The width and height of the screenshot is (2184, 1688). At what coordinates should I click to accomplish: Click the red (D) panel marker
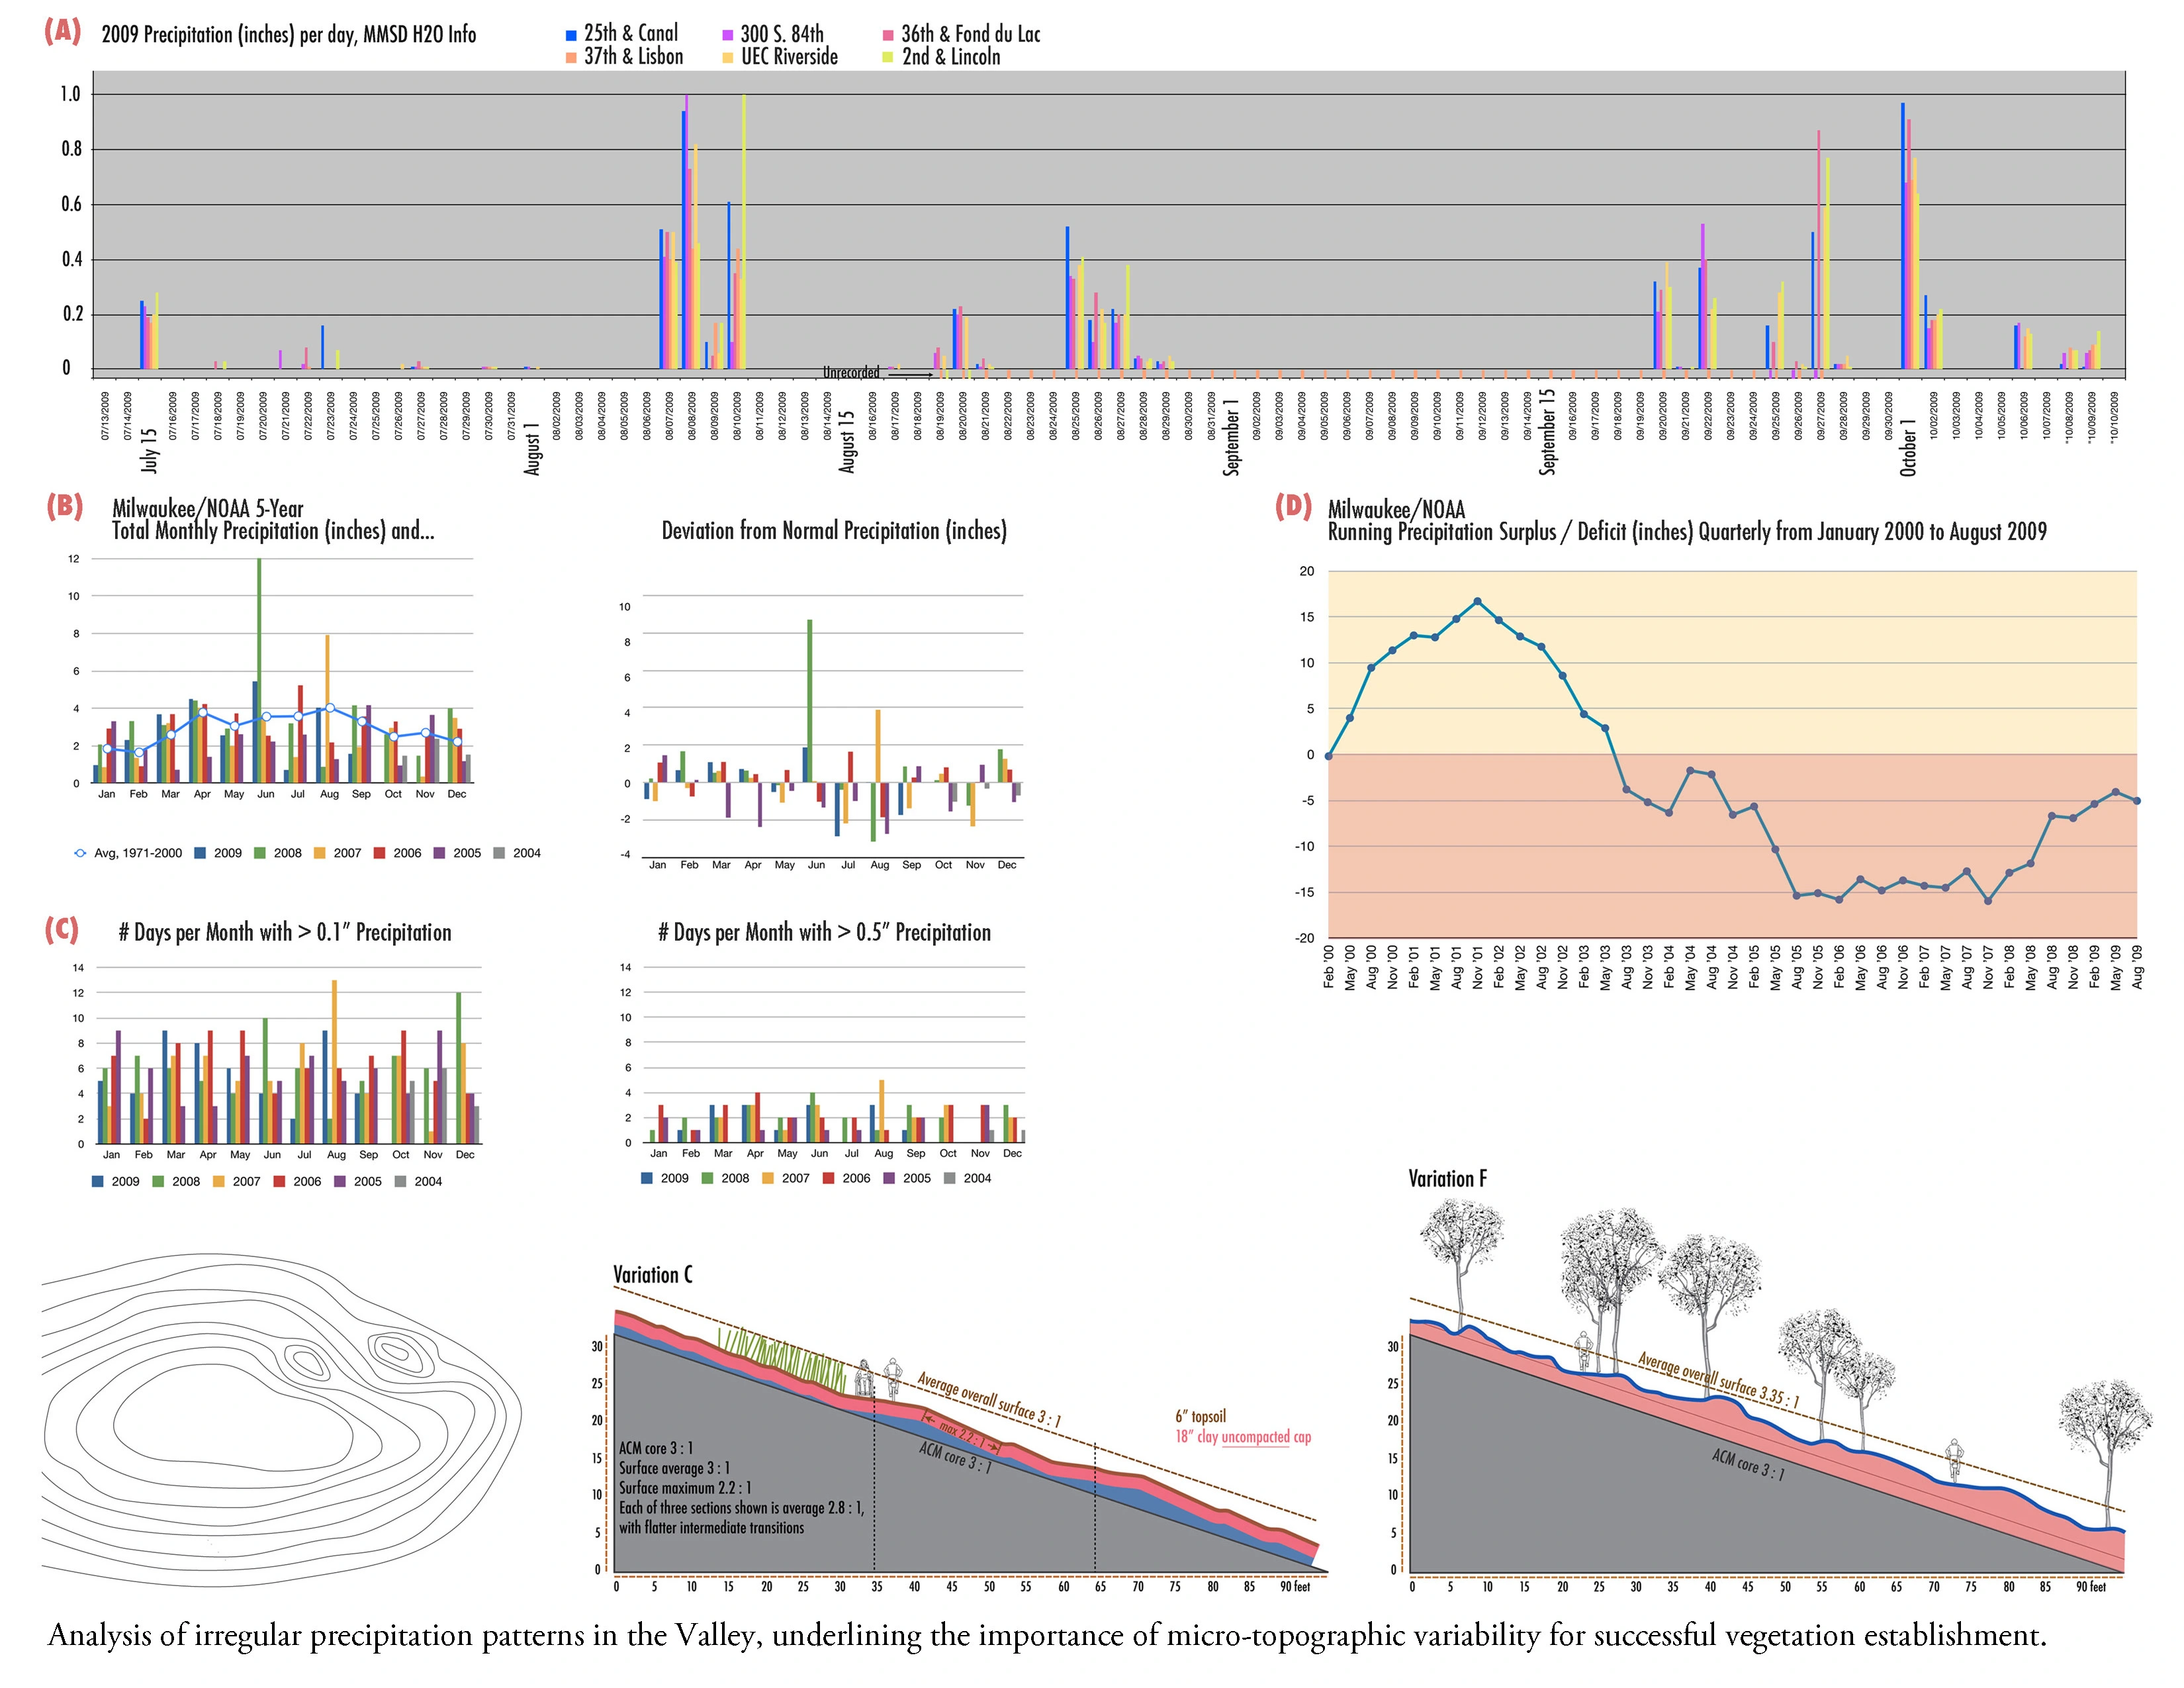pos(1293,505)
